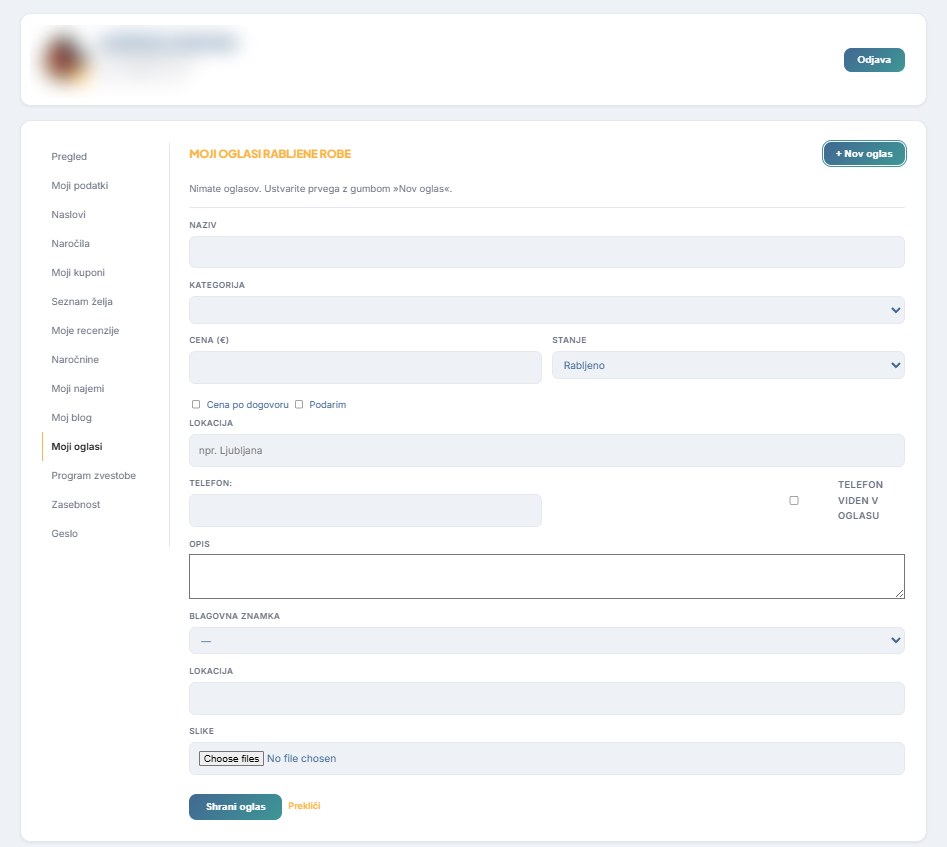
Task: Open Geslo password section
Action: pos(65,533)
